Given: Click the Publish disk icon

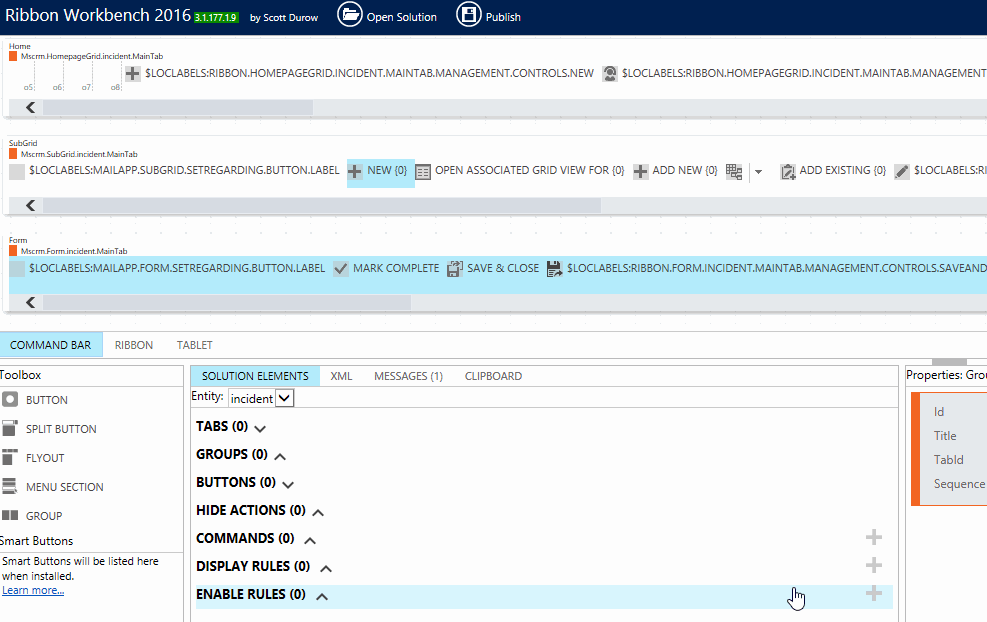Looking at the screenshot, I should click(468, 14).
